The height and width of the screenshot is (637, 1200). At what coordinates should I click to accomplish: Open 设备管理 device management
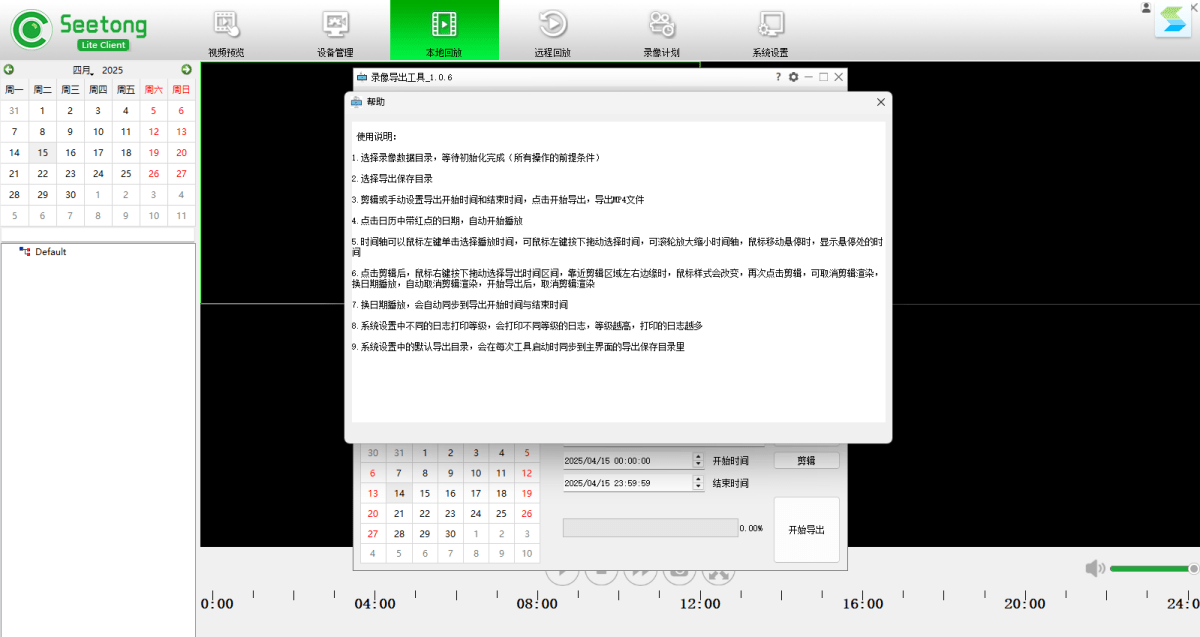(334, 29)
